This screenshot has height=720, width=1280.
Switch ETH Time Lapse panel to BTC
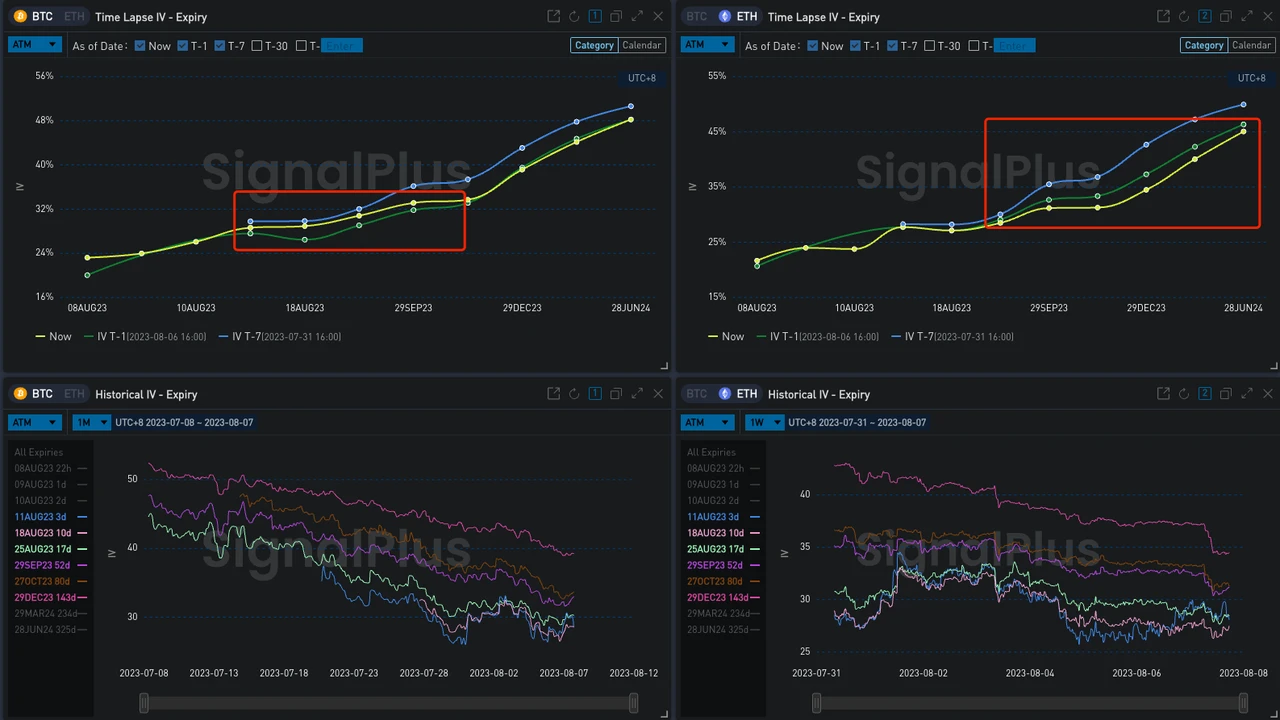(x=699, y=17)
